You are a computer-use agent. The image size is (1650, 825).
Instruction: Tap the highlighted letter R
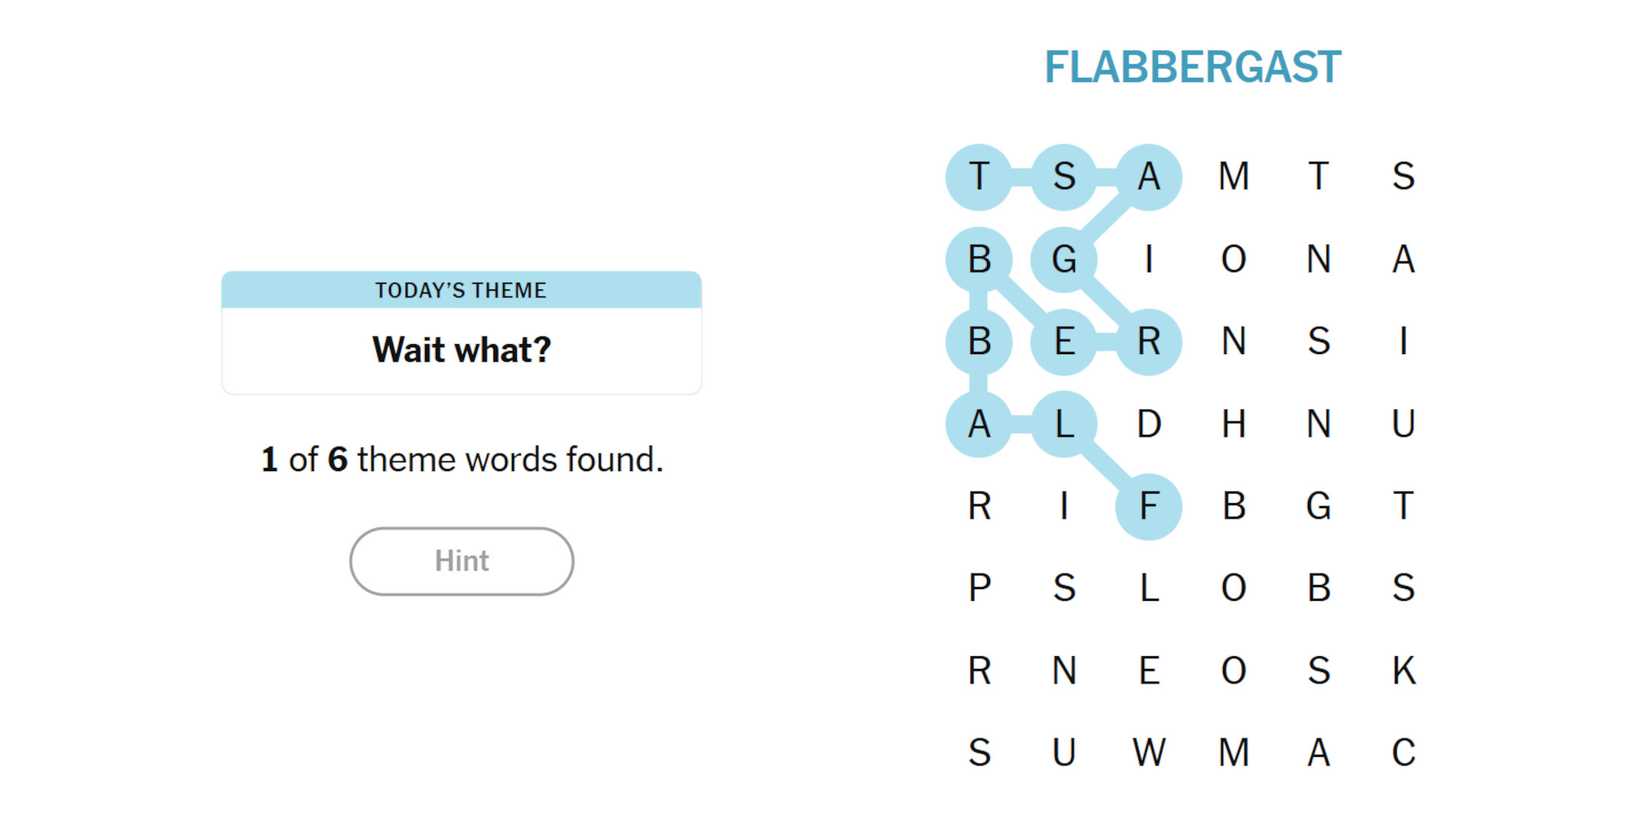1149,342
